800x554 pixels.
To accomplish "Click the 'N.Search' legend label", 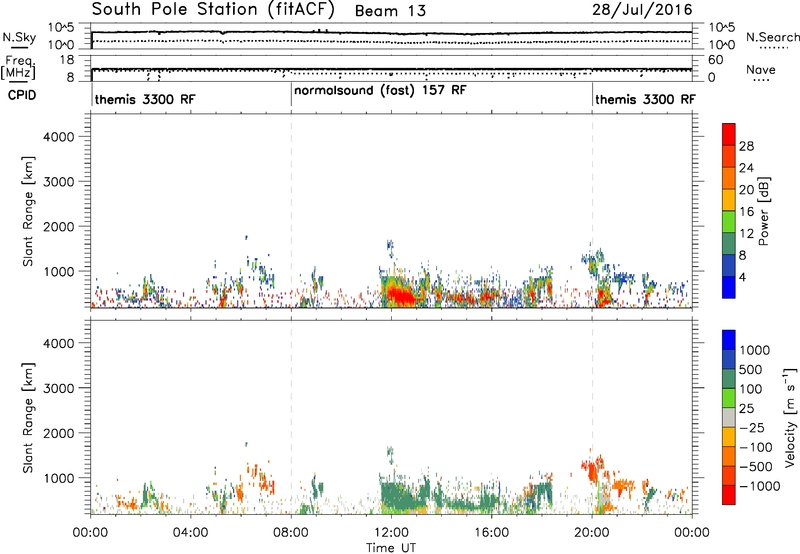I will [772, 37].
